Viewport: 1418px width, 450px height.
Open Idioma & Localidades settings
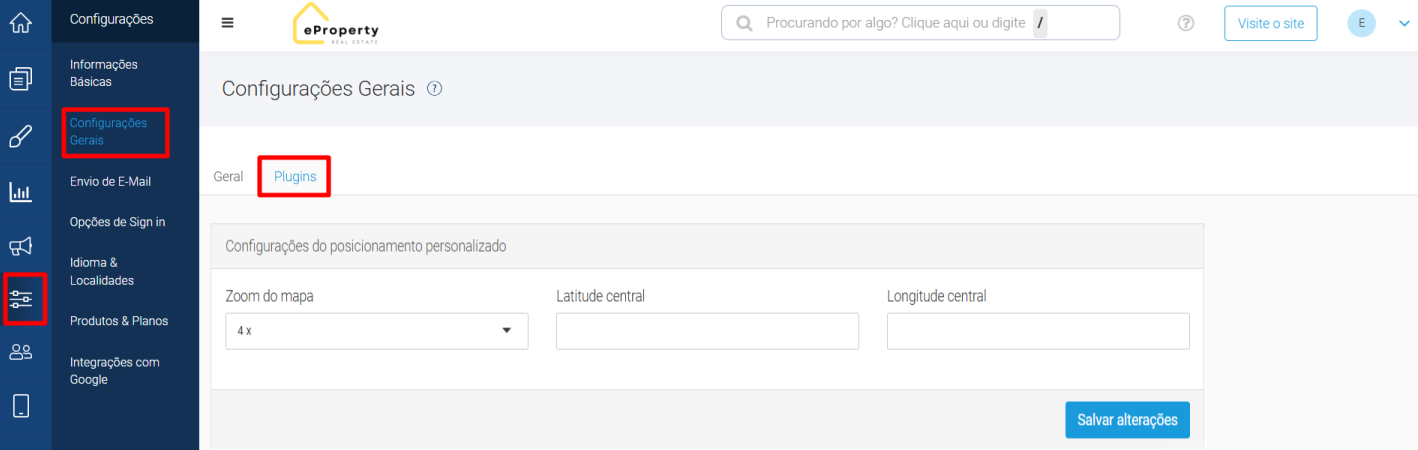102,272
